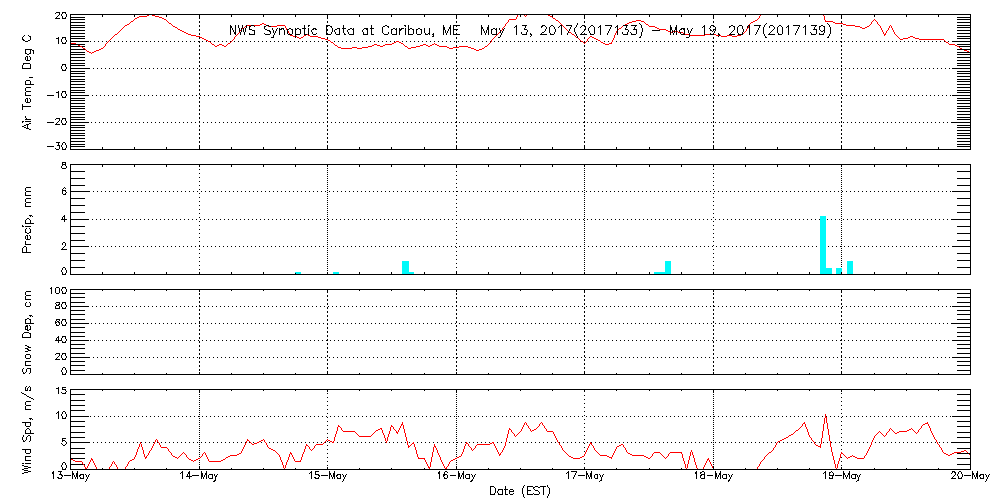The image size is (1000, 500).
Task: Select the 13-May date tick label
Action: pos(71,477)
